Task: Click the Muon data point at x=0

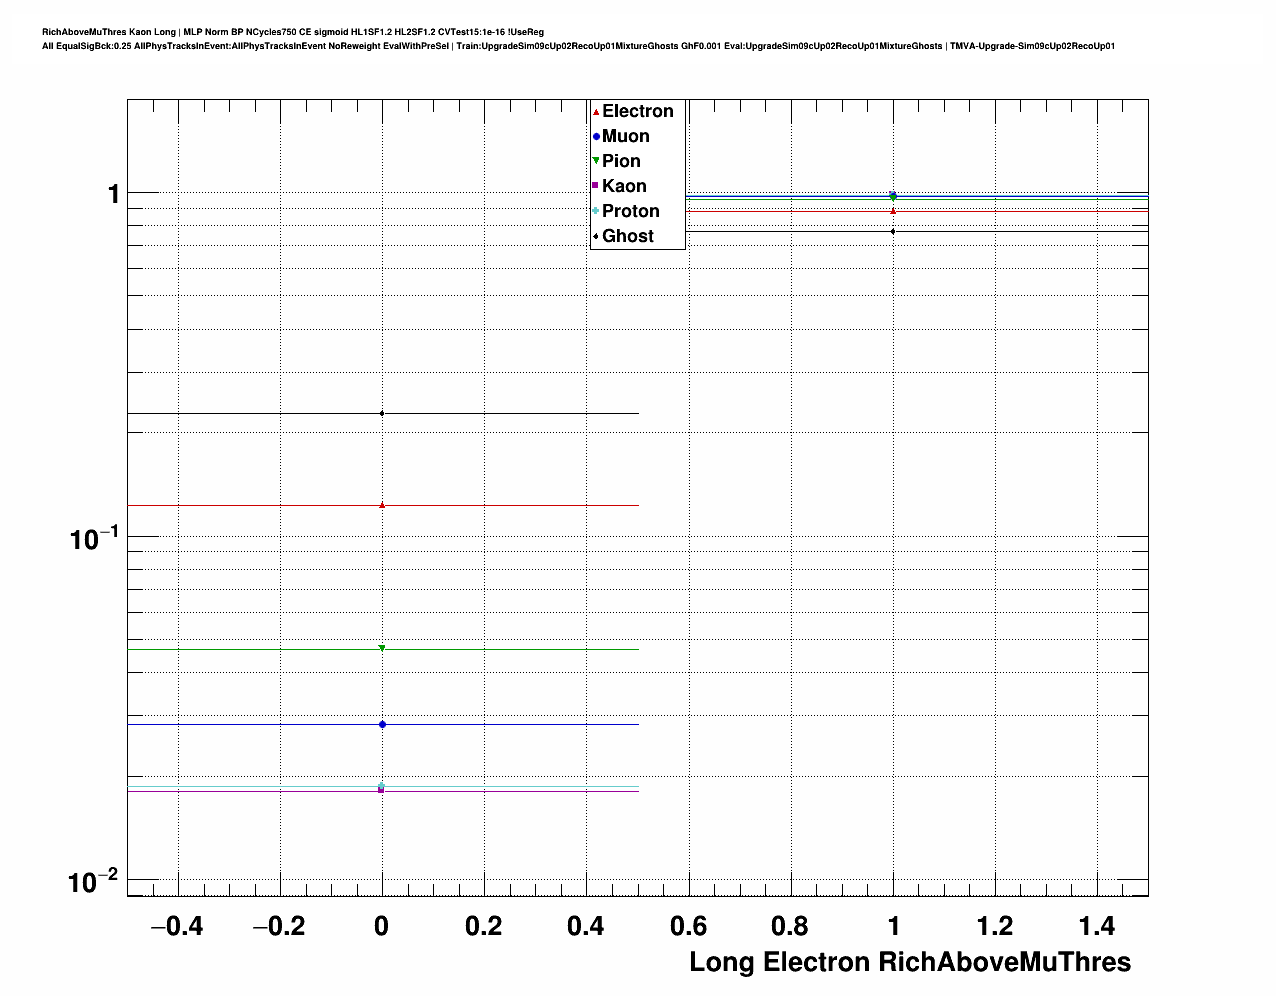Action: [382, 724]
